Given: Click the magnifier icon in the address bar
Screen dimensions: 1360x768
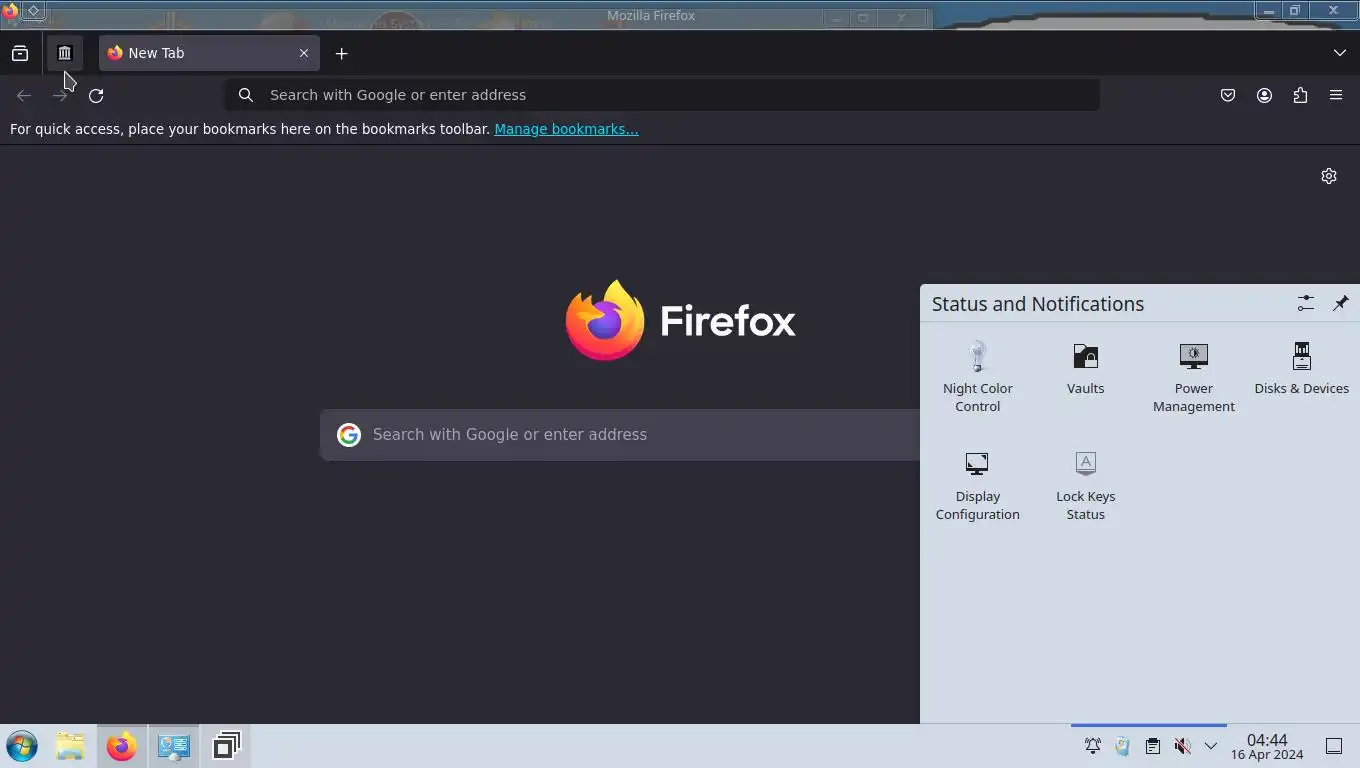Looking at the screenshot, I should [246, 95].
